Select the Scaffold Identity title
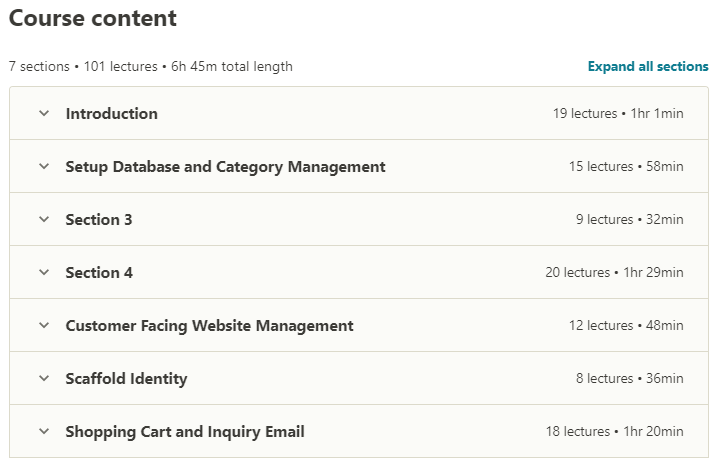The width and height of the screenshot is (717, 465). [x=126, y=379]
